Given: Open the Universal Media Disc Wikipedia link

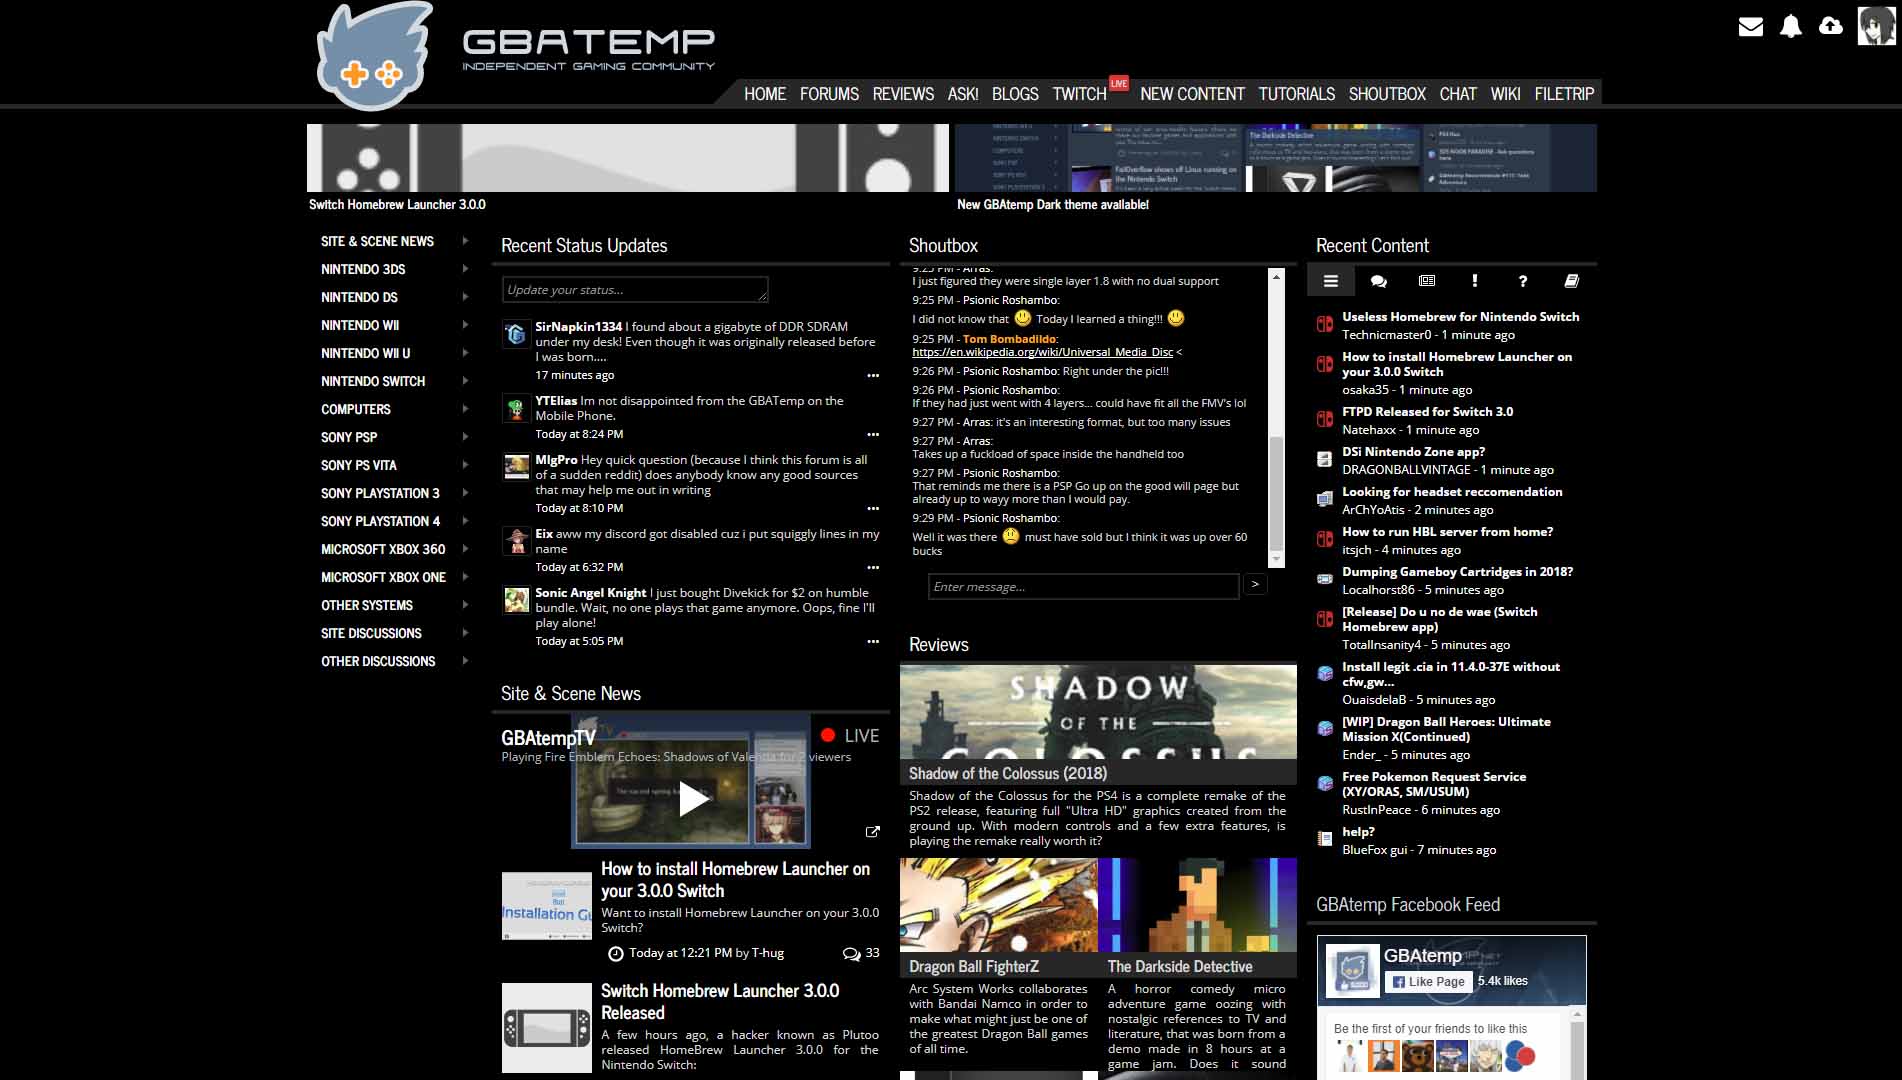Looking at the screenshot, I should click(1042, 352).
